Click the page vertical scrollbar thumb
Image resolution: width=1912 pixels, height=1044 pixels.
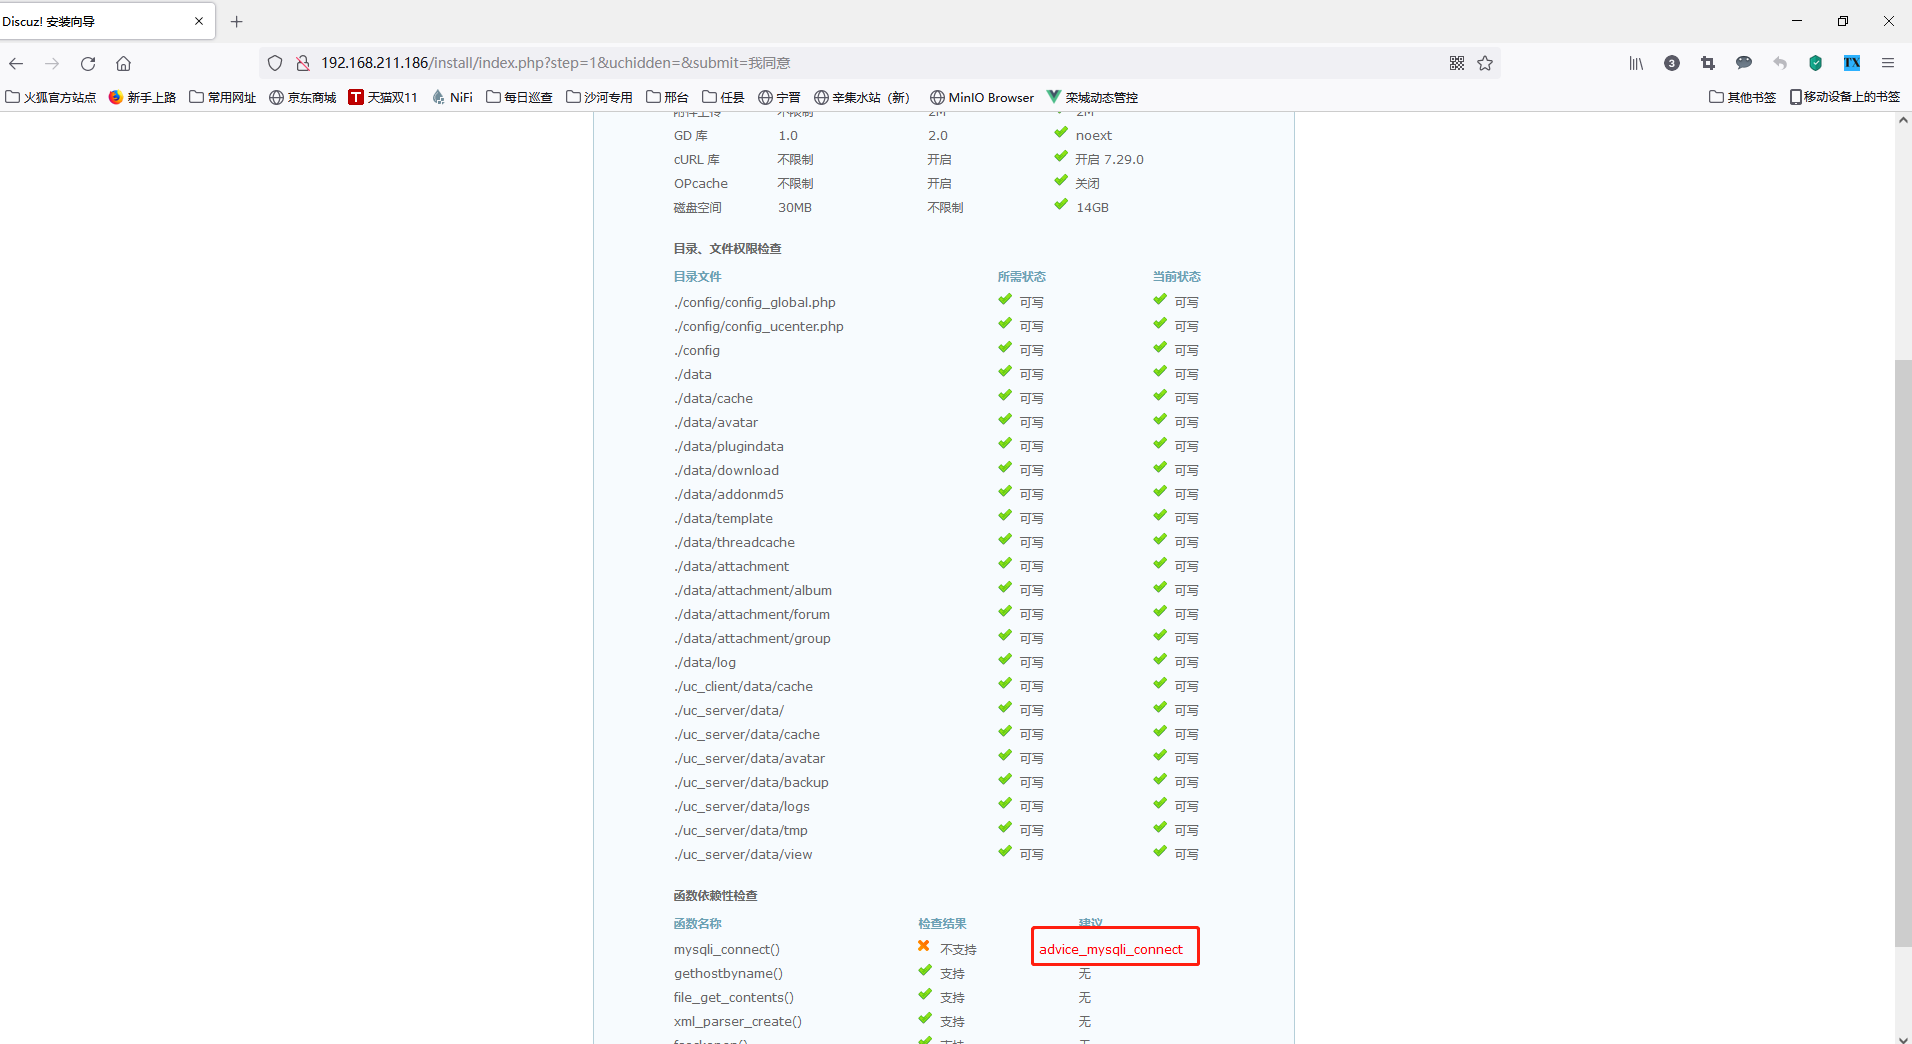point(1903,653)
